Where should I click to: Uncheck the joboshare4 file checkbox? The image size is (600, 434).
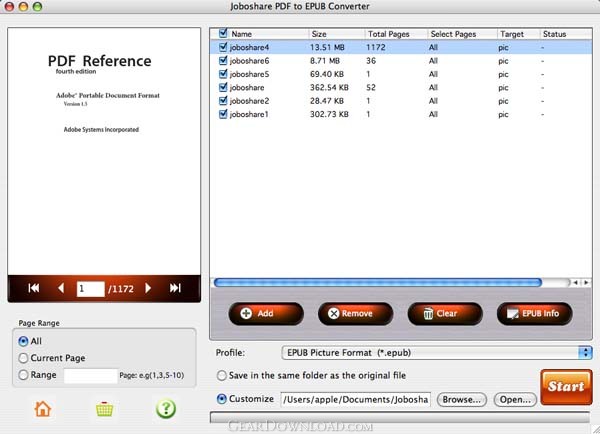(x=223, y=47)
